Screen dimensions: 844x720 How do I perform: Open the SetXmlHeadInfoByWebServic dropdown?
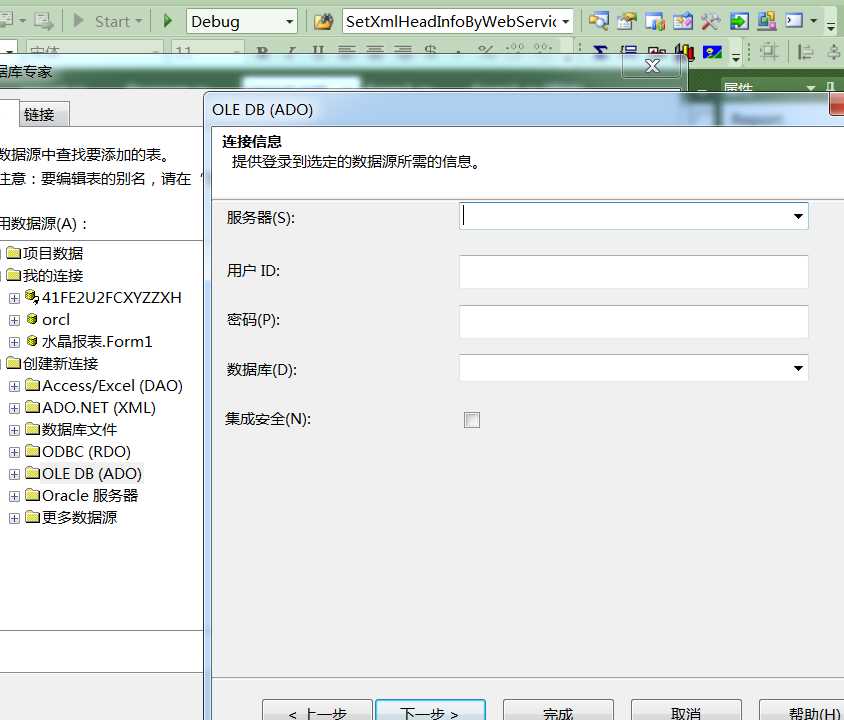tap(566, 22)
